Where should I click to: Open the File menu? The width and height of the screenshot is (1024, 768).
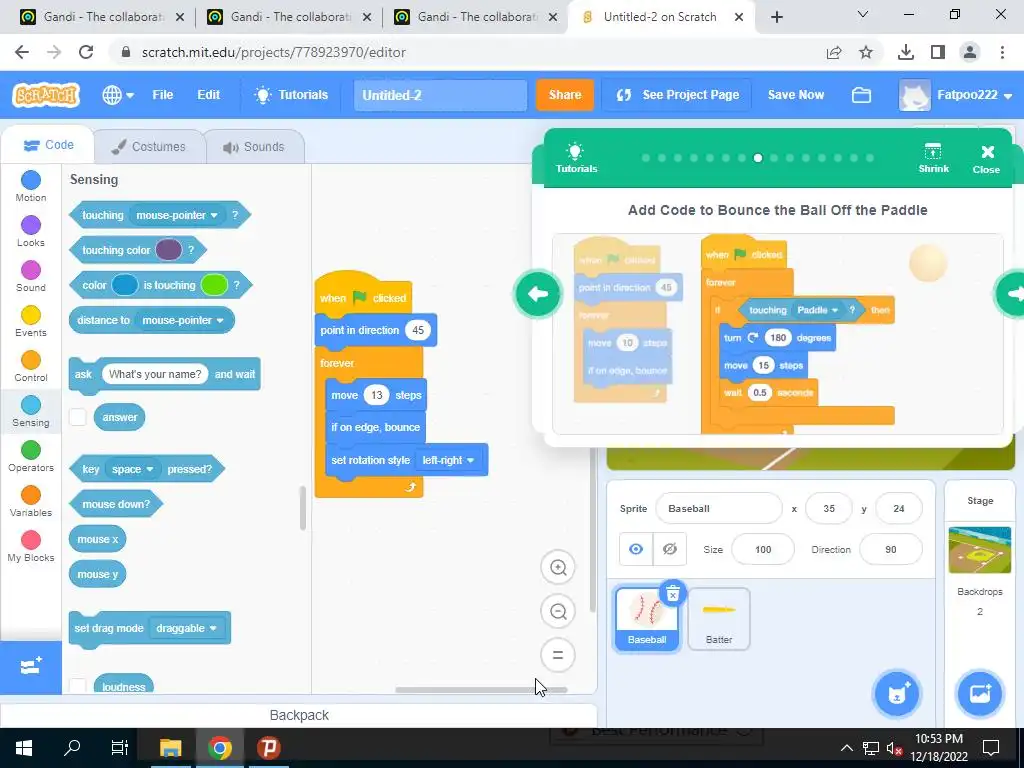163,95
